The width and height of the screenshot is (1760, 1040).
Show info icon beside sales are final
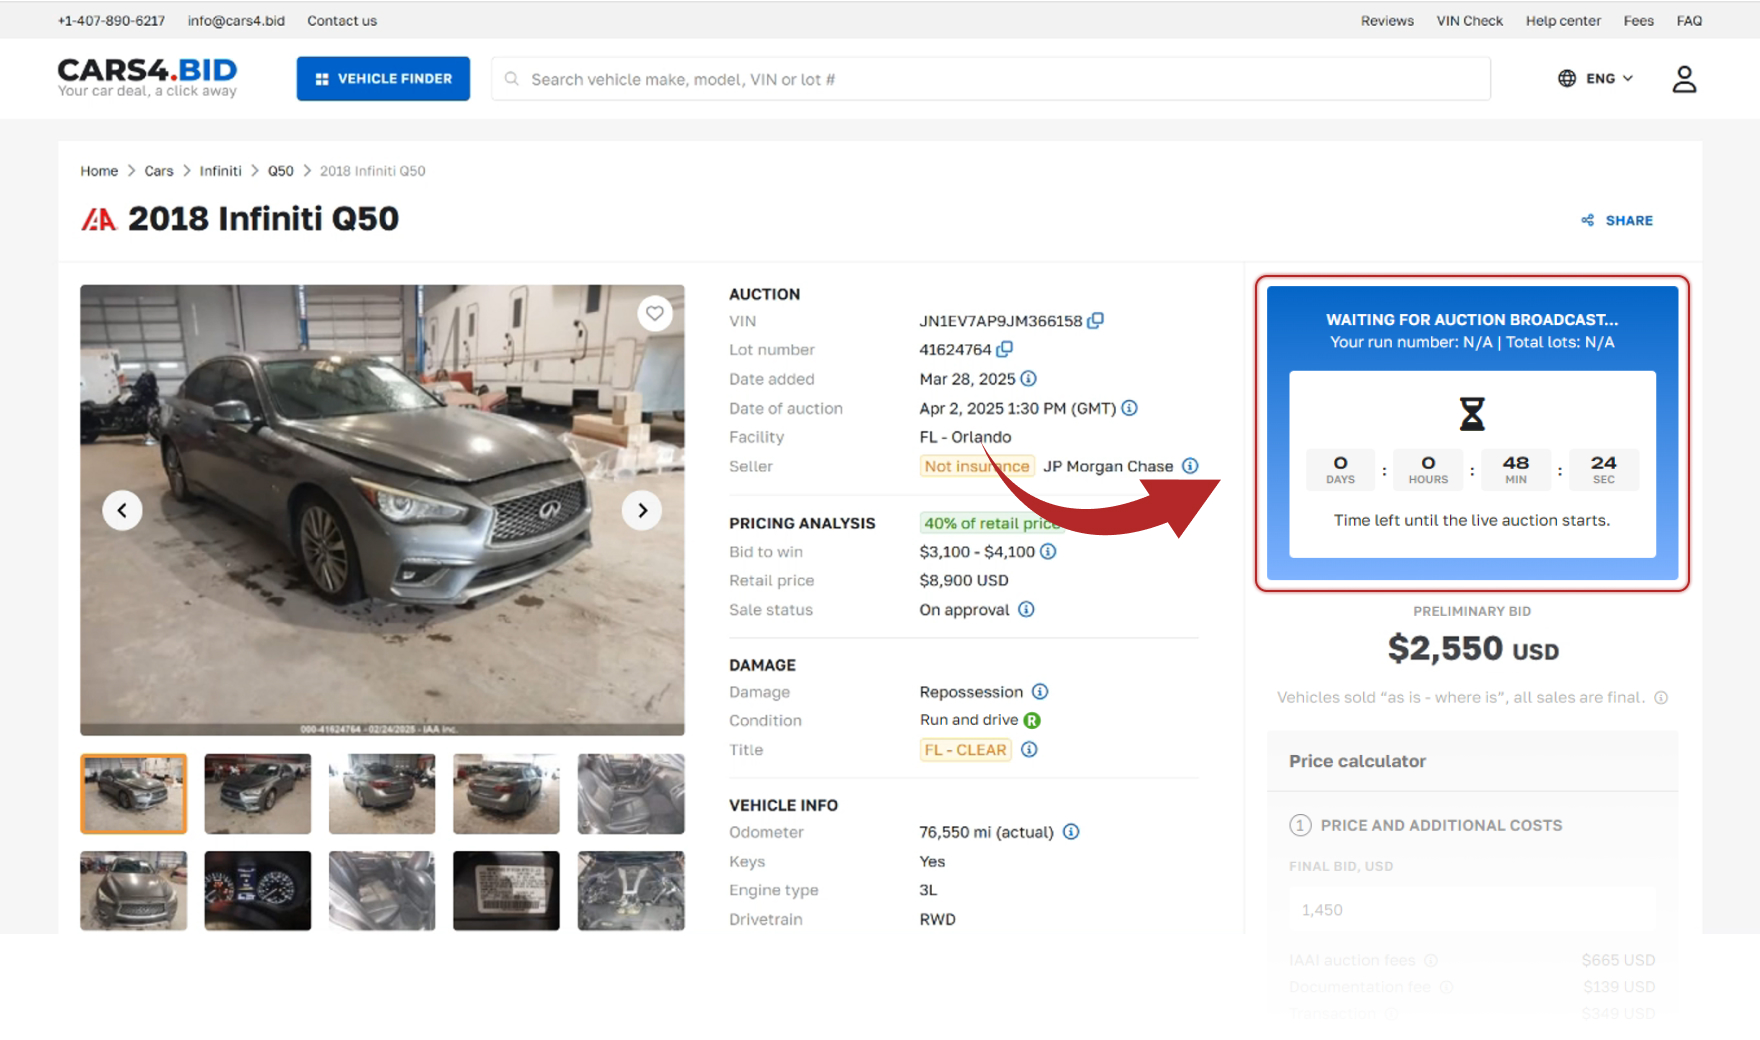point(1661,698)
